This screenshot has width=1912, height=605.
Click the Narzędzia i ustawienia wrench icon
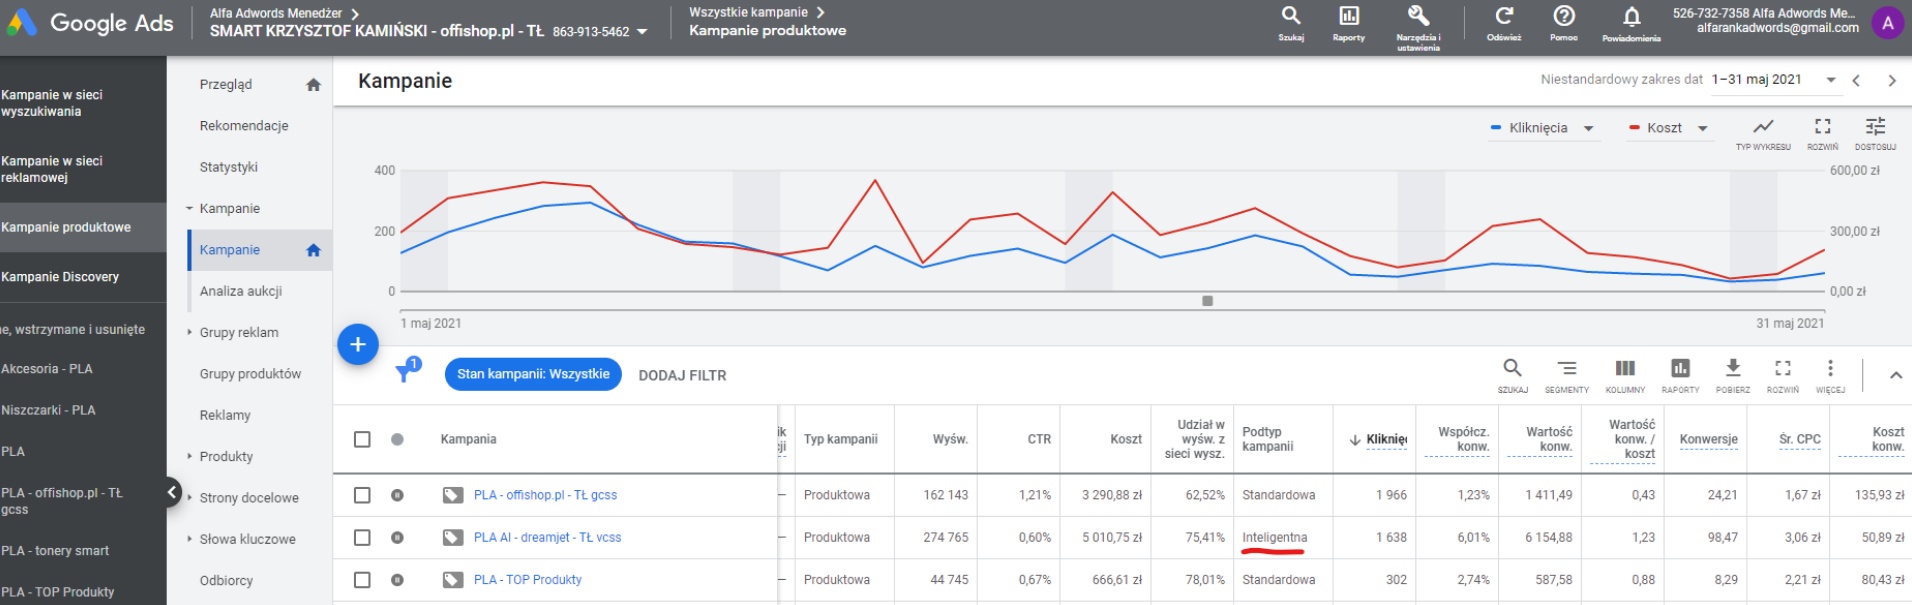[x=1418, y=17]
